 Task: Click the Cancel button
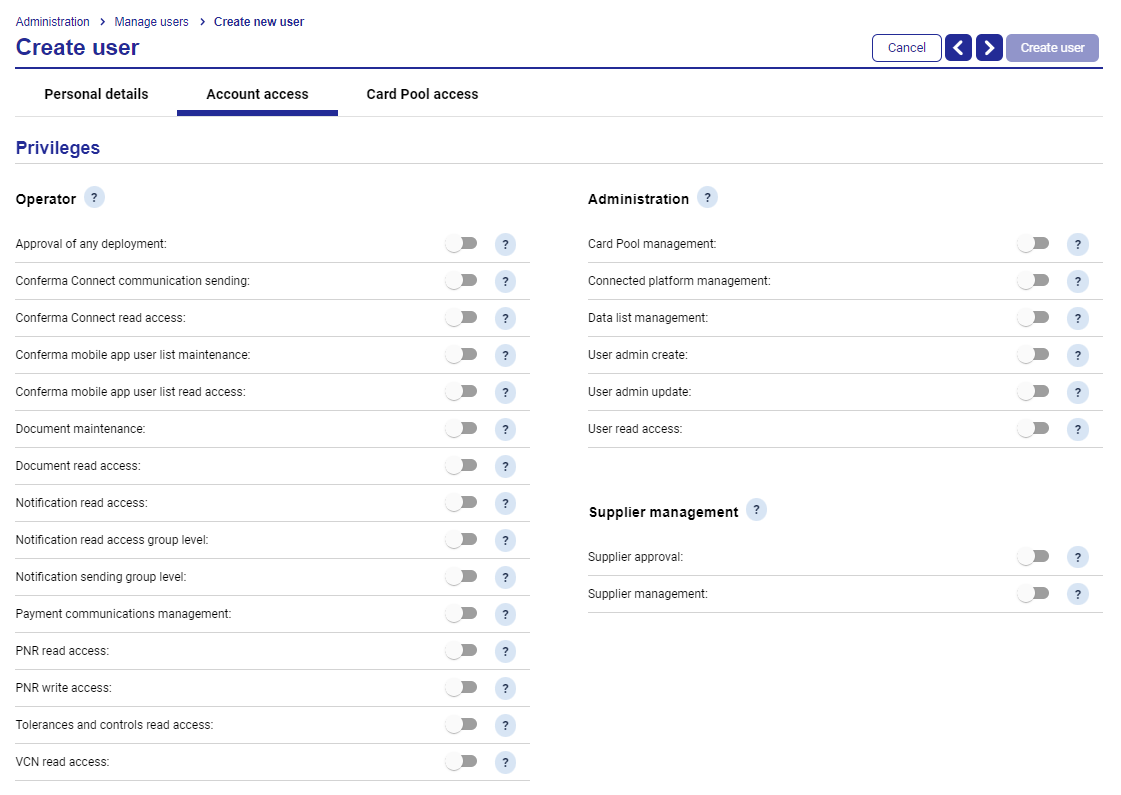click(x=907, y=48)
